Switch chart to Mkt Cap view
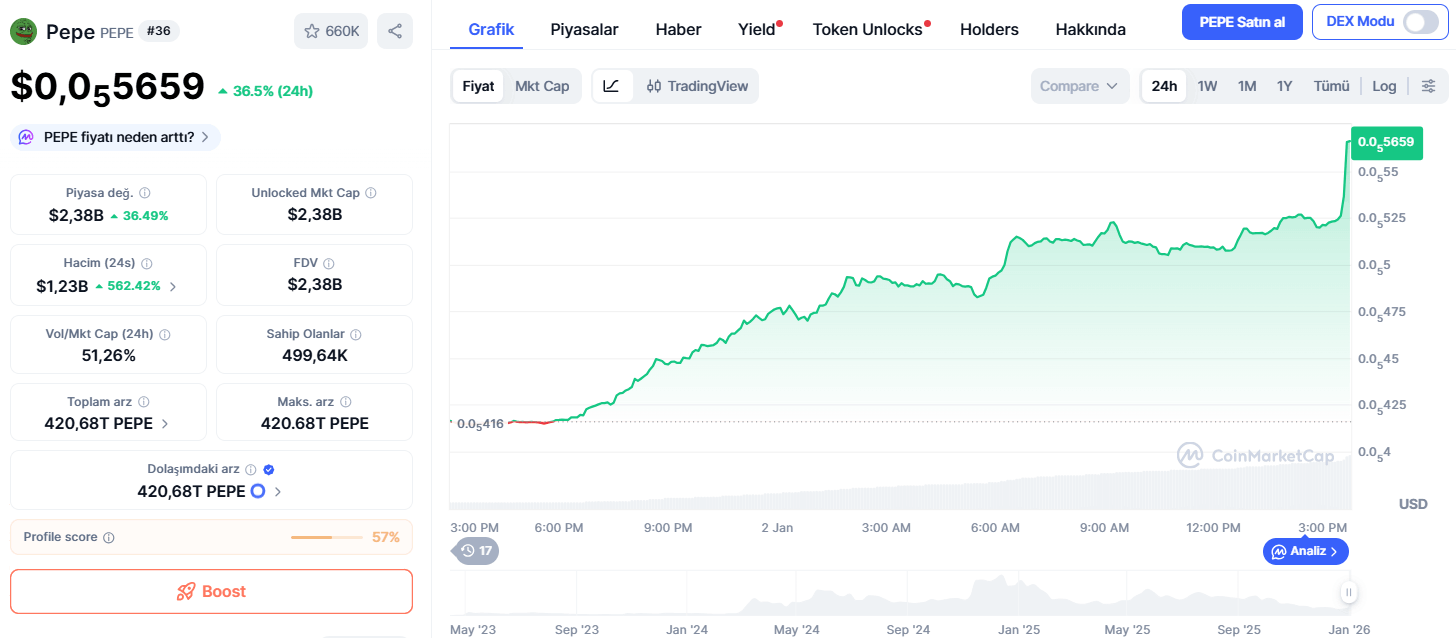Viewport: 1456px width, 638px height. point(542,86)
